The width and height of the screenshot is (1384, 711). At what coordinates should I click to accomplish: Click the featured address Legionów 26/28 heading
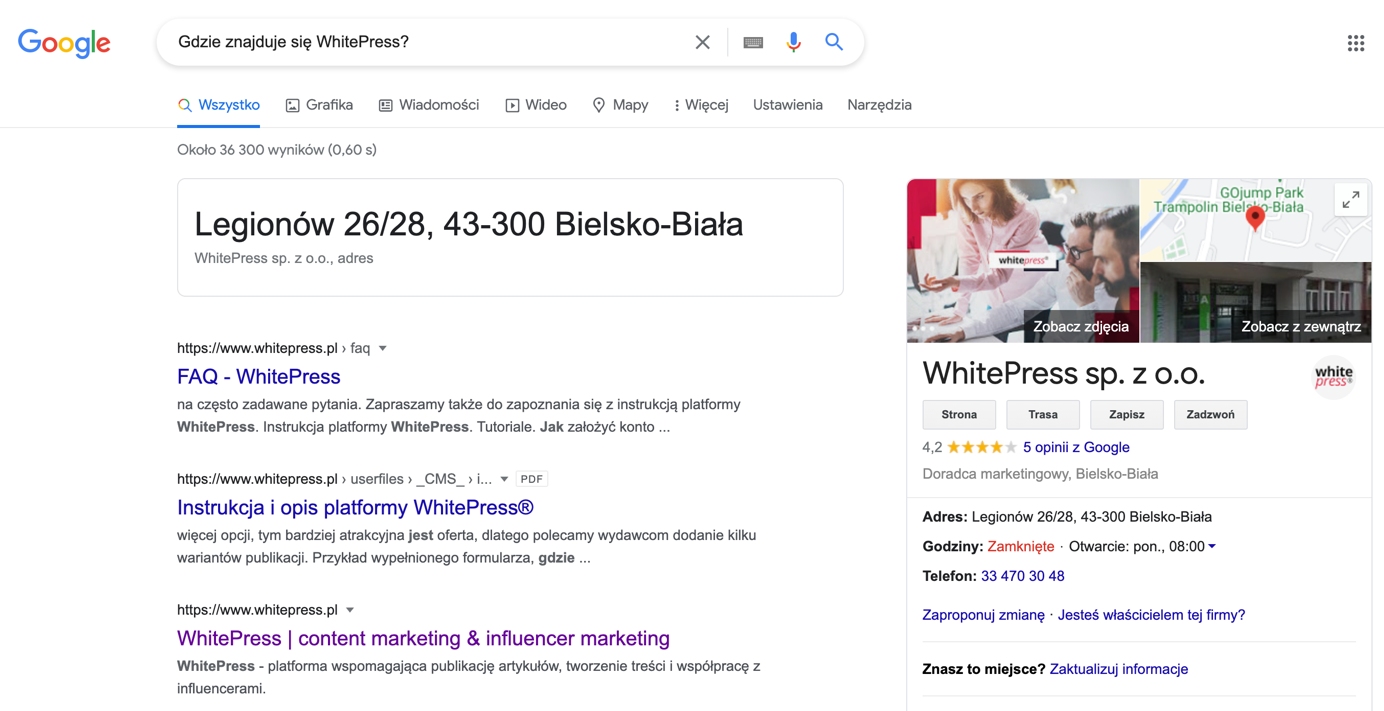(x=469, y=225)
